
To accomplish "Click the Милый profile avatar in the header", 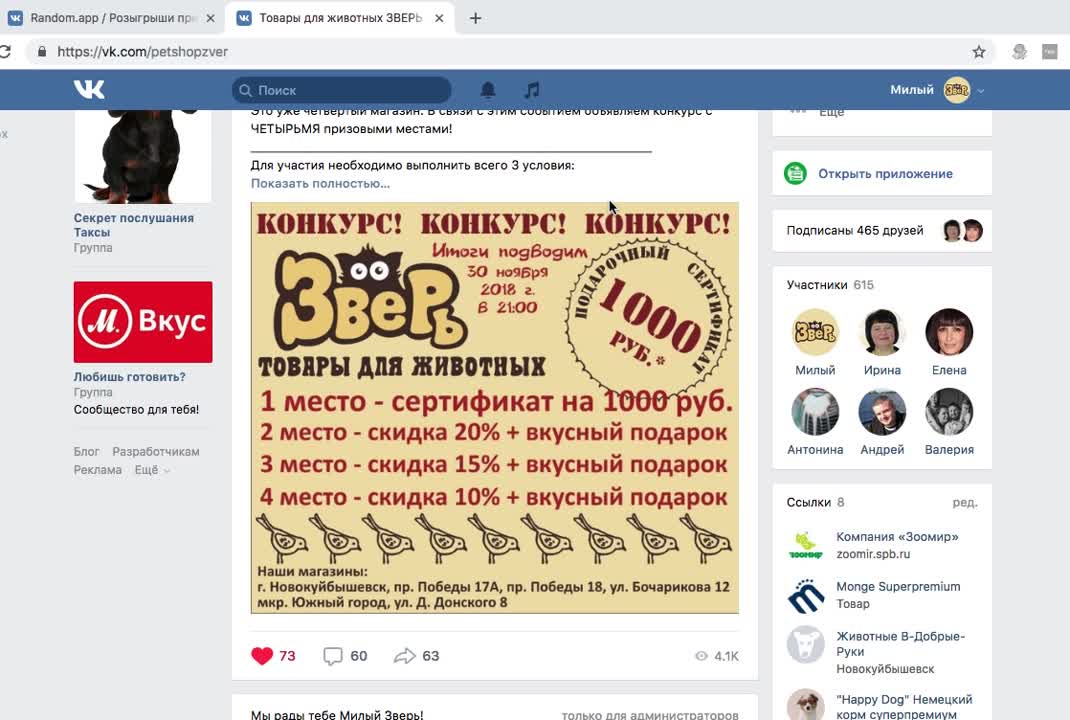I will (x=957, y=90).
